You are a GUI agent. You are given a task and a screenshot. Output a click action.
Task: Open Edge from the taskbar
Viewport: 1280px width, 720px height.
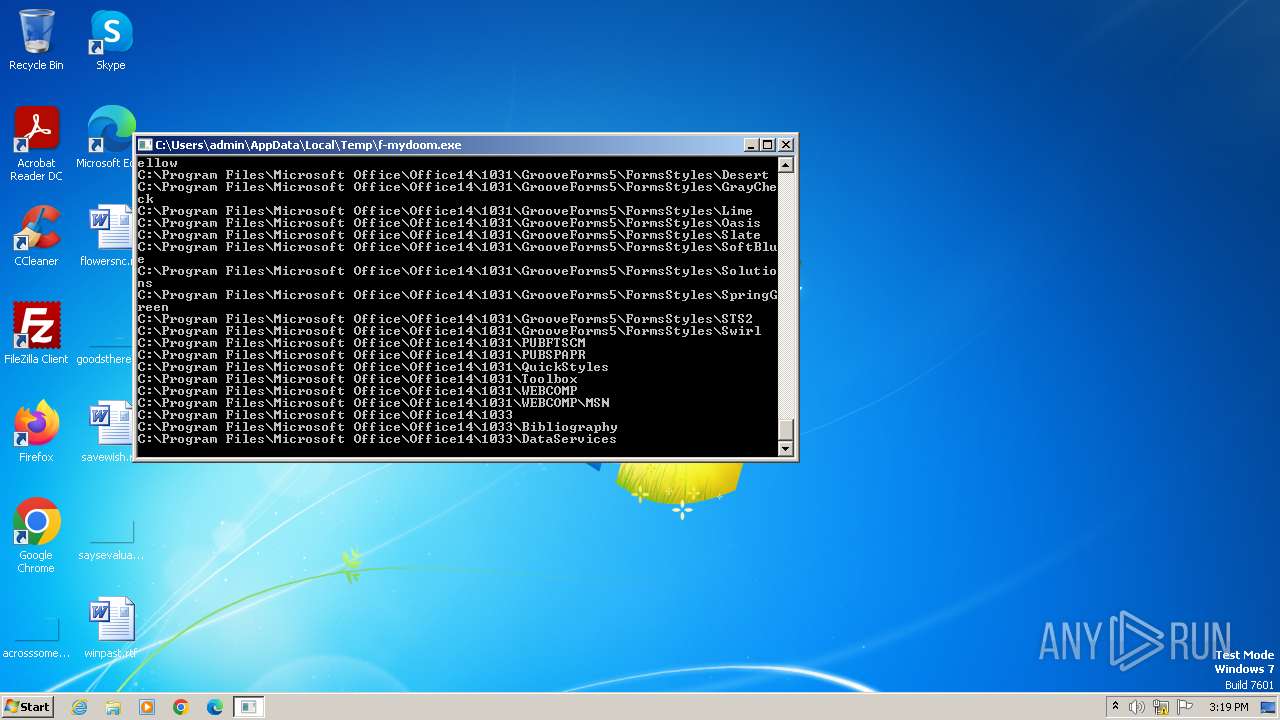tap(215, 707)
